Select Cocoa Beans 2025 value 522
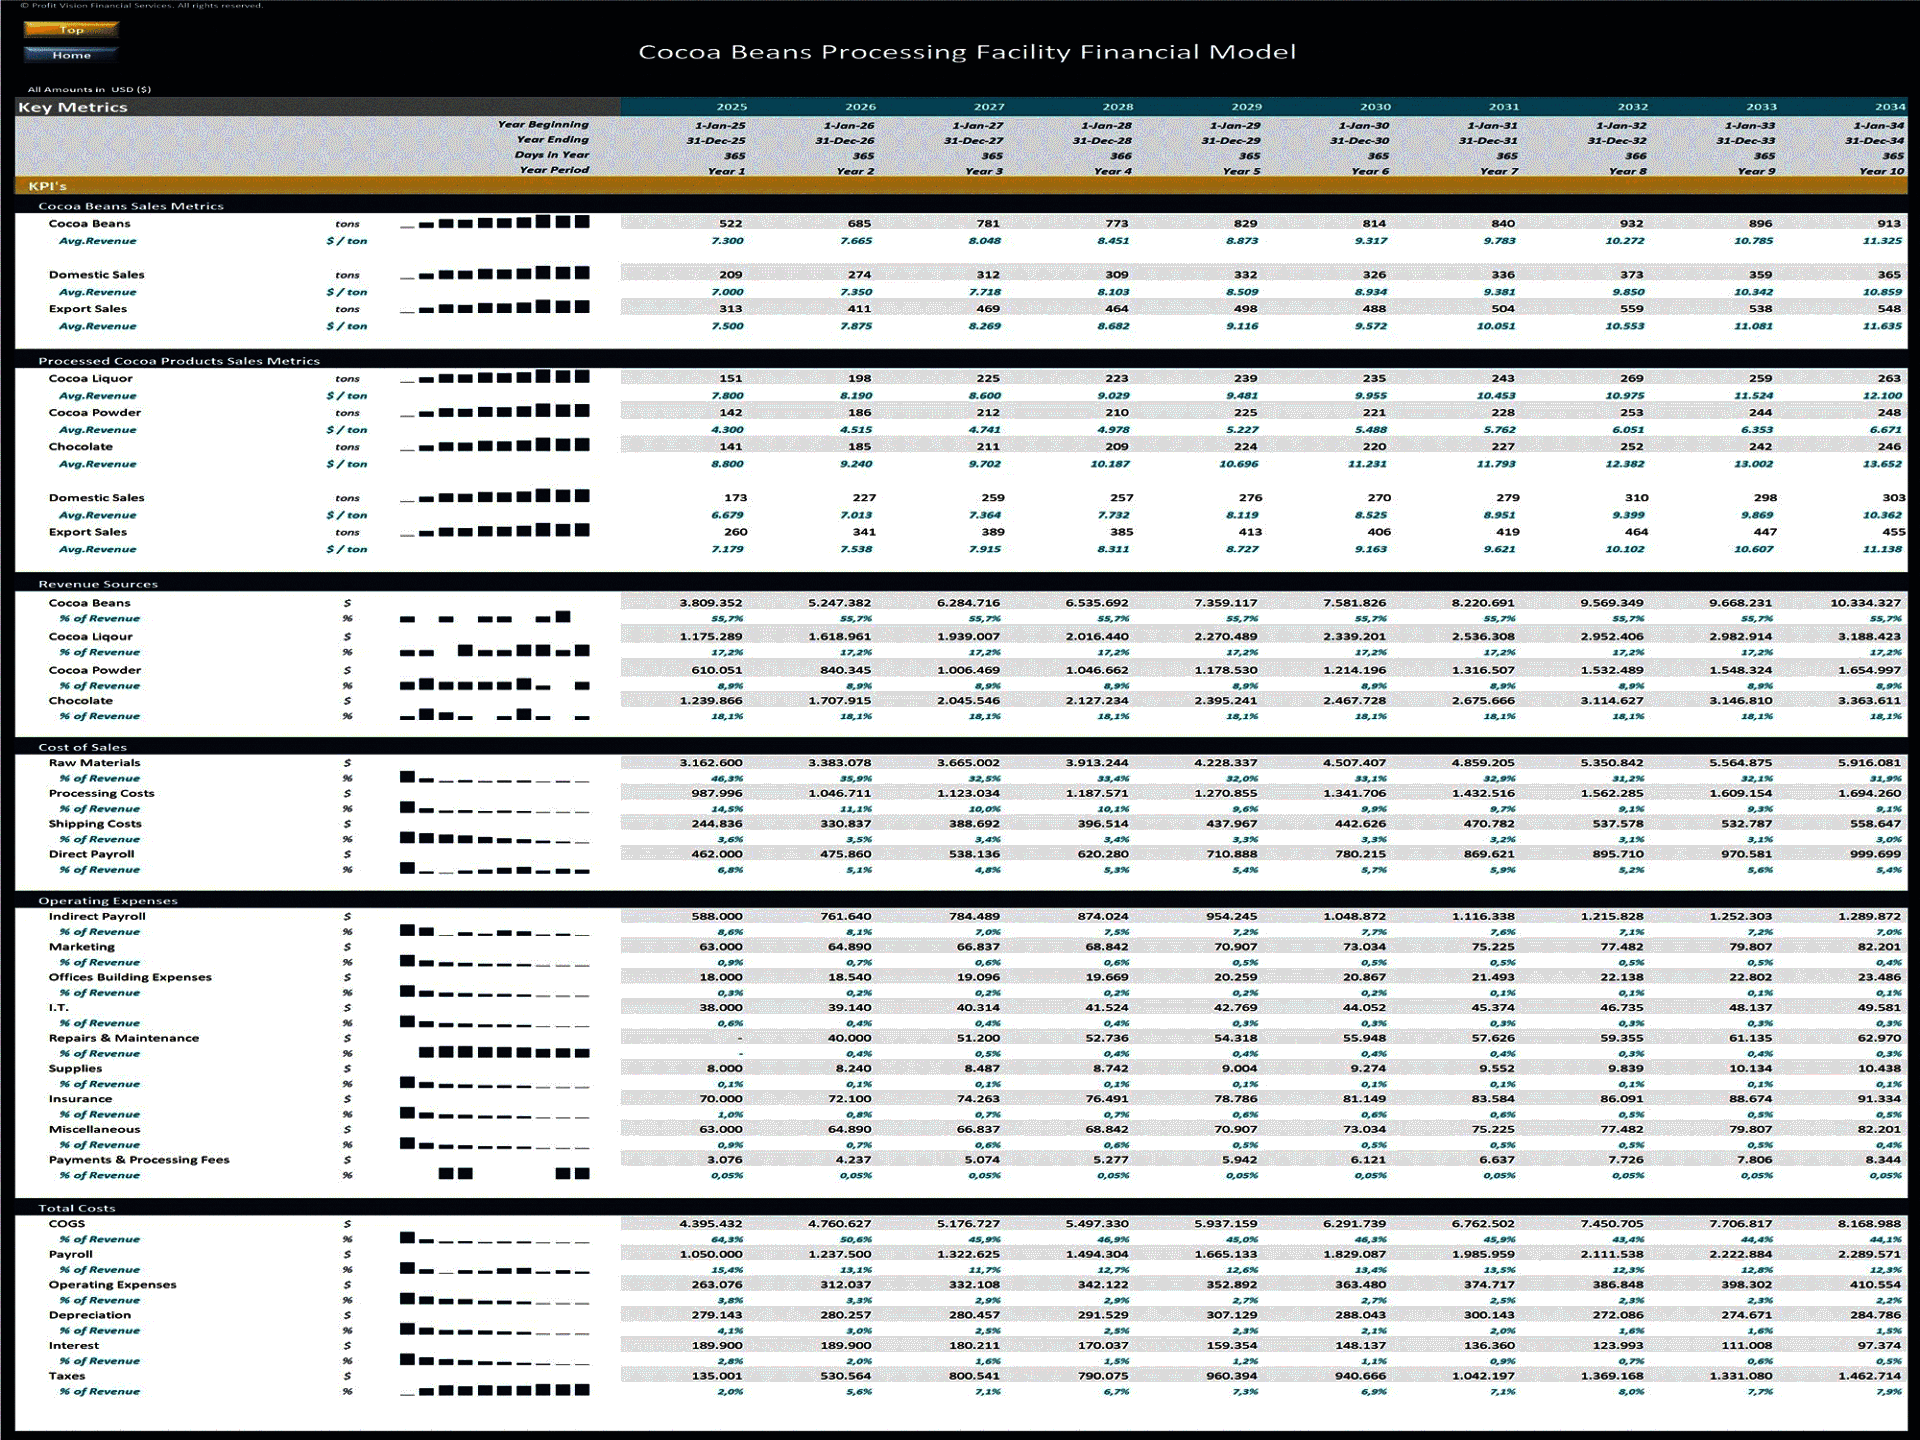 (730, 223)
